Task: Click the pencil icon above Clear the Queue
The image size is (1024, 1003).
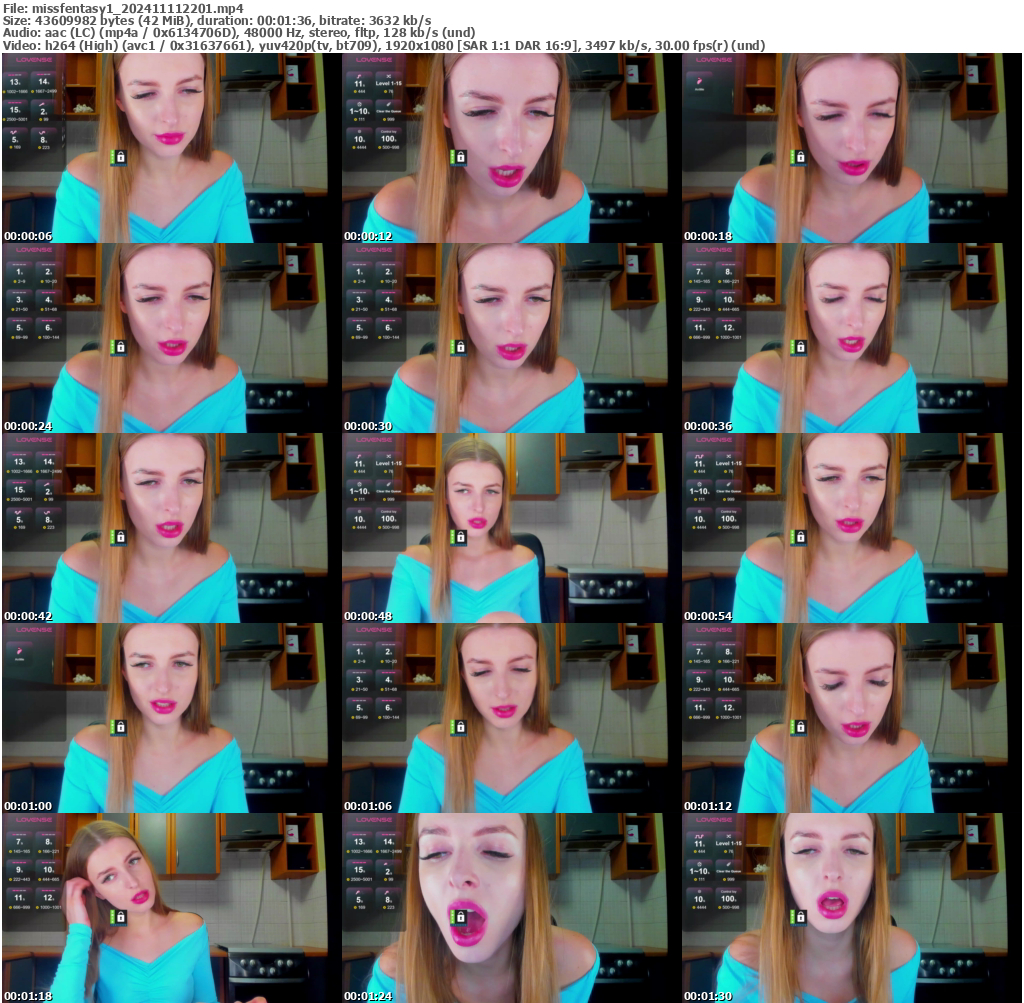Action: (x=389, y=104)
